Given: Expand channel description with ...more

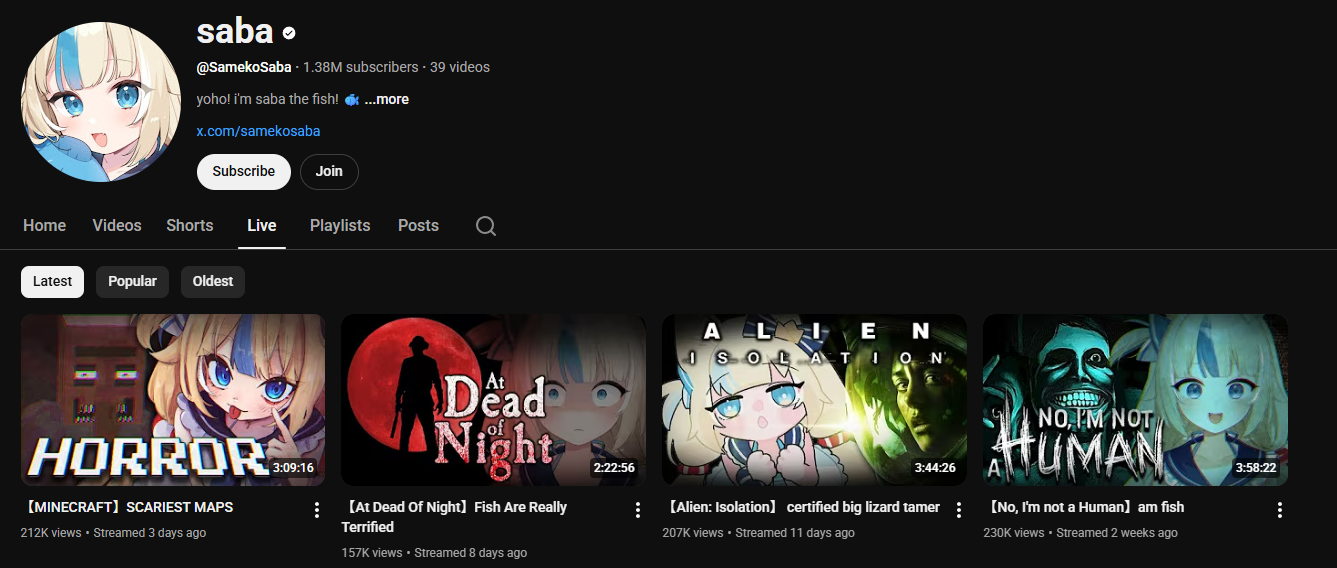Looking at the screenshot, I should tap(387, 99).
